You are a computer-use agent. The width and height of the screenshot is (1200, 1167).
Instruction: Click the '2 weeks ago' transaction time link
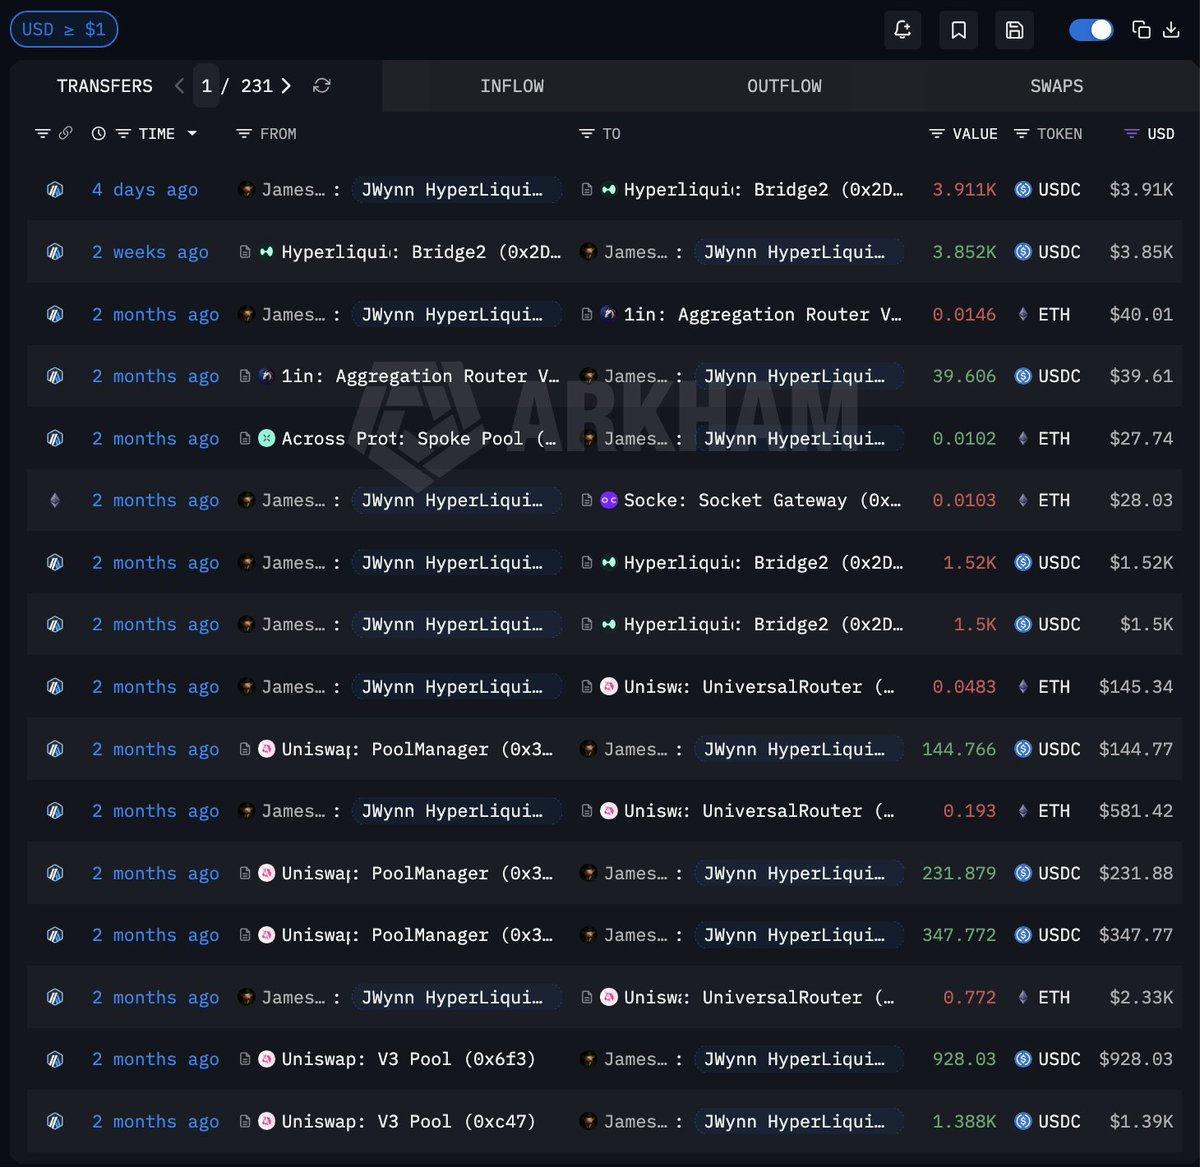pyautogui.click(x=151, y=252)
